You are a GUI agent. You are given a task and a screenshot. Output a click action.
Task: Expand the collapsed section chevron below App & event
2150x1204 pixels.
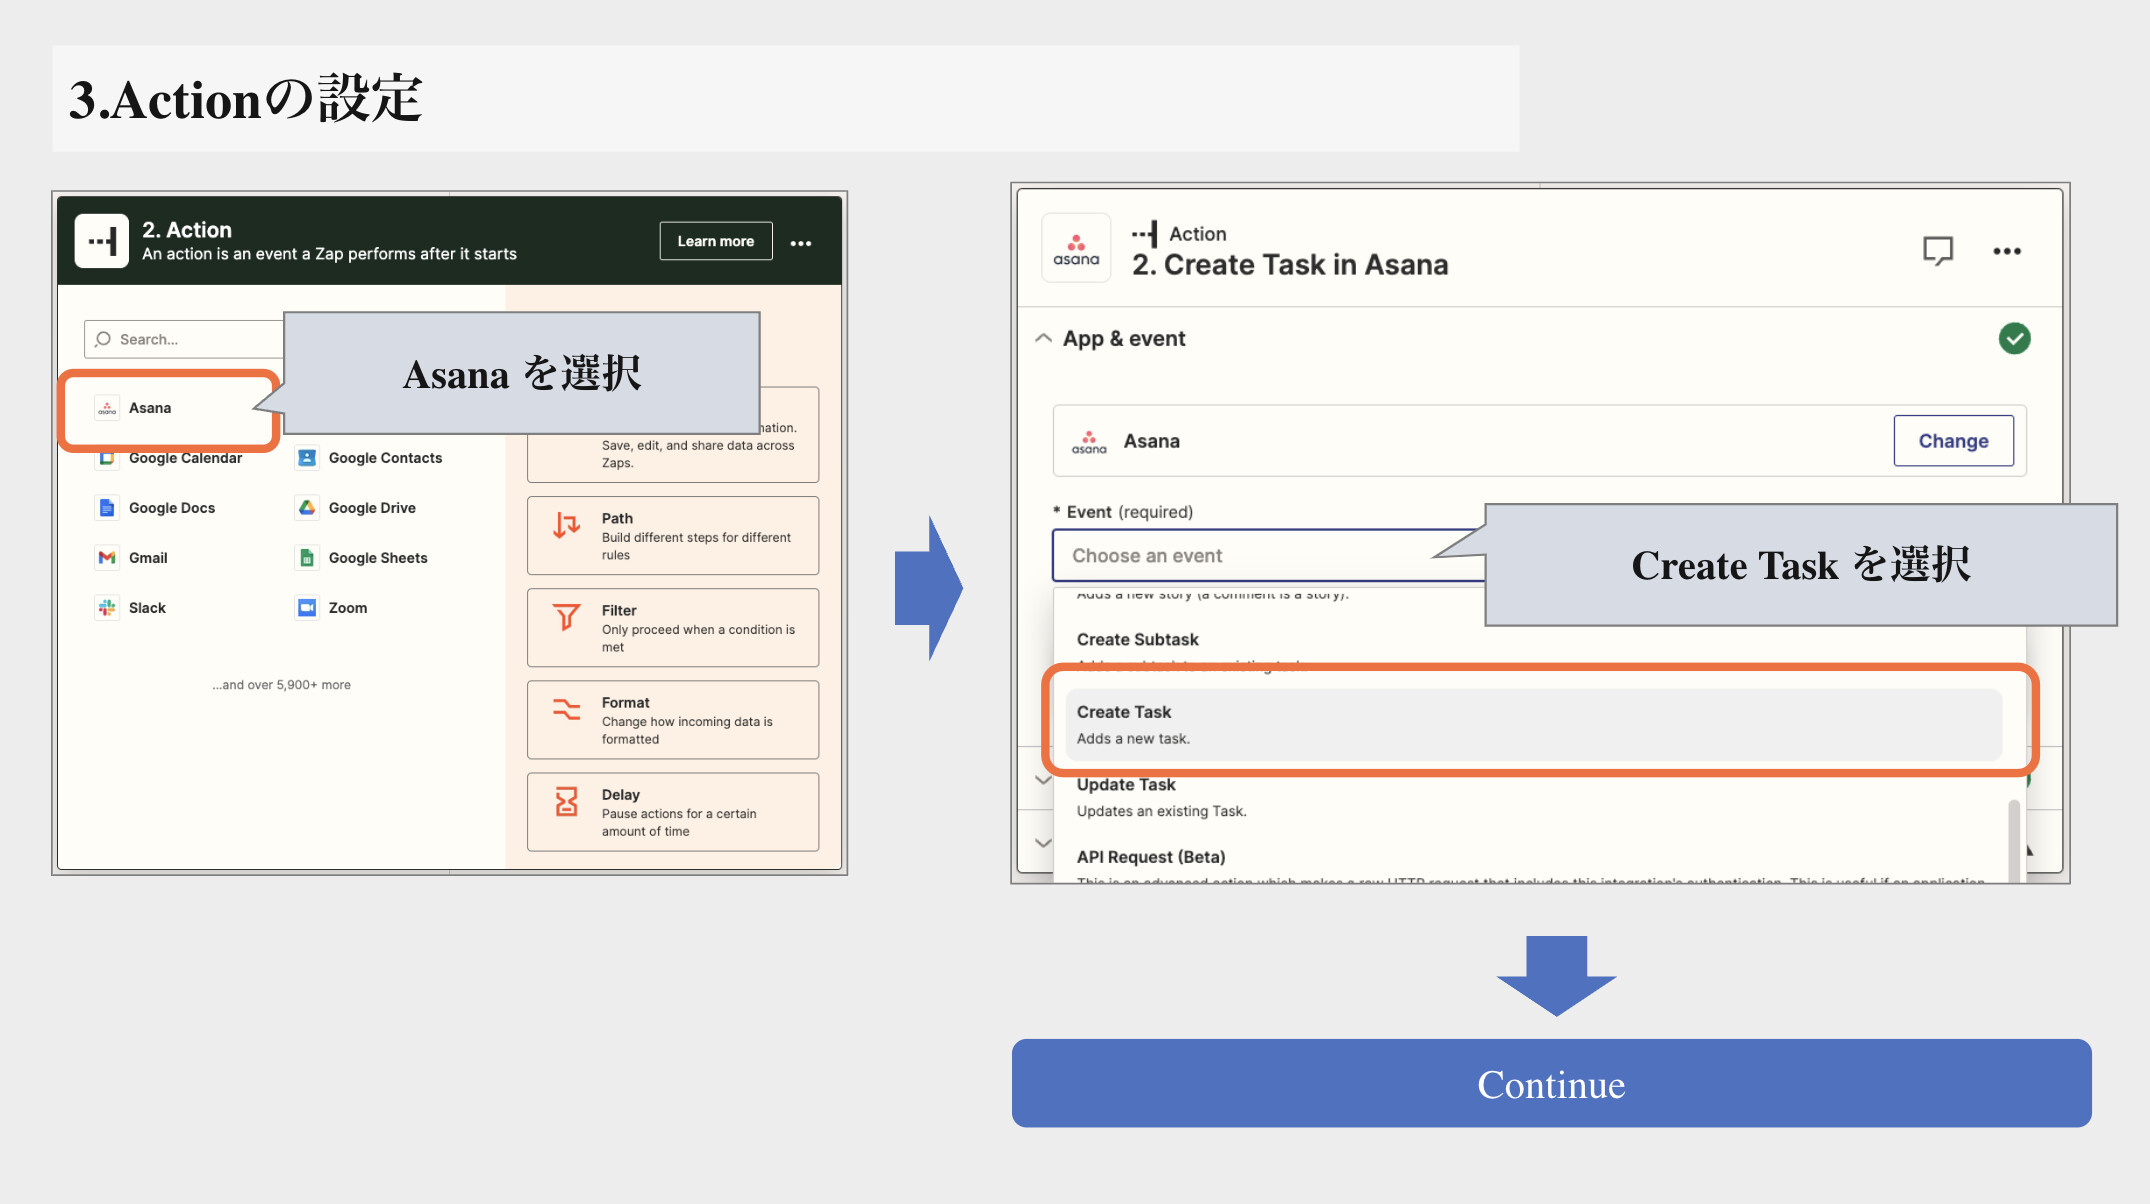point(1043,779)
